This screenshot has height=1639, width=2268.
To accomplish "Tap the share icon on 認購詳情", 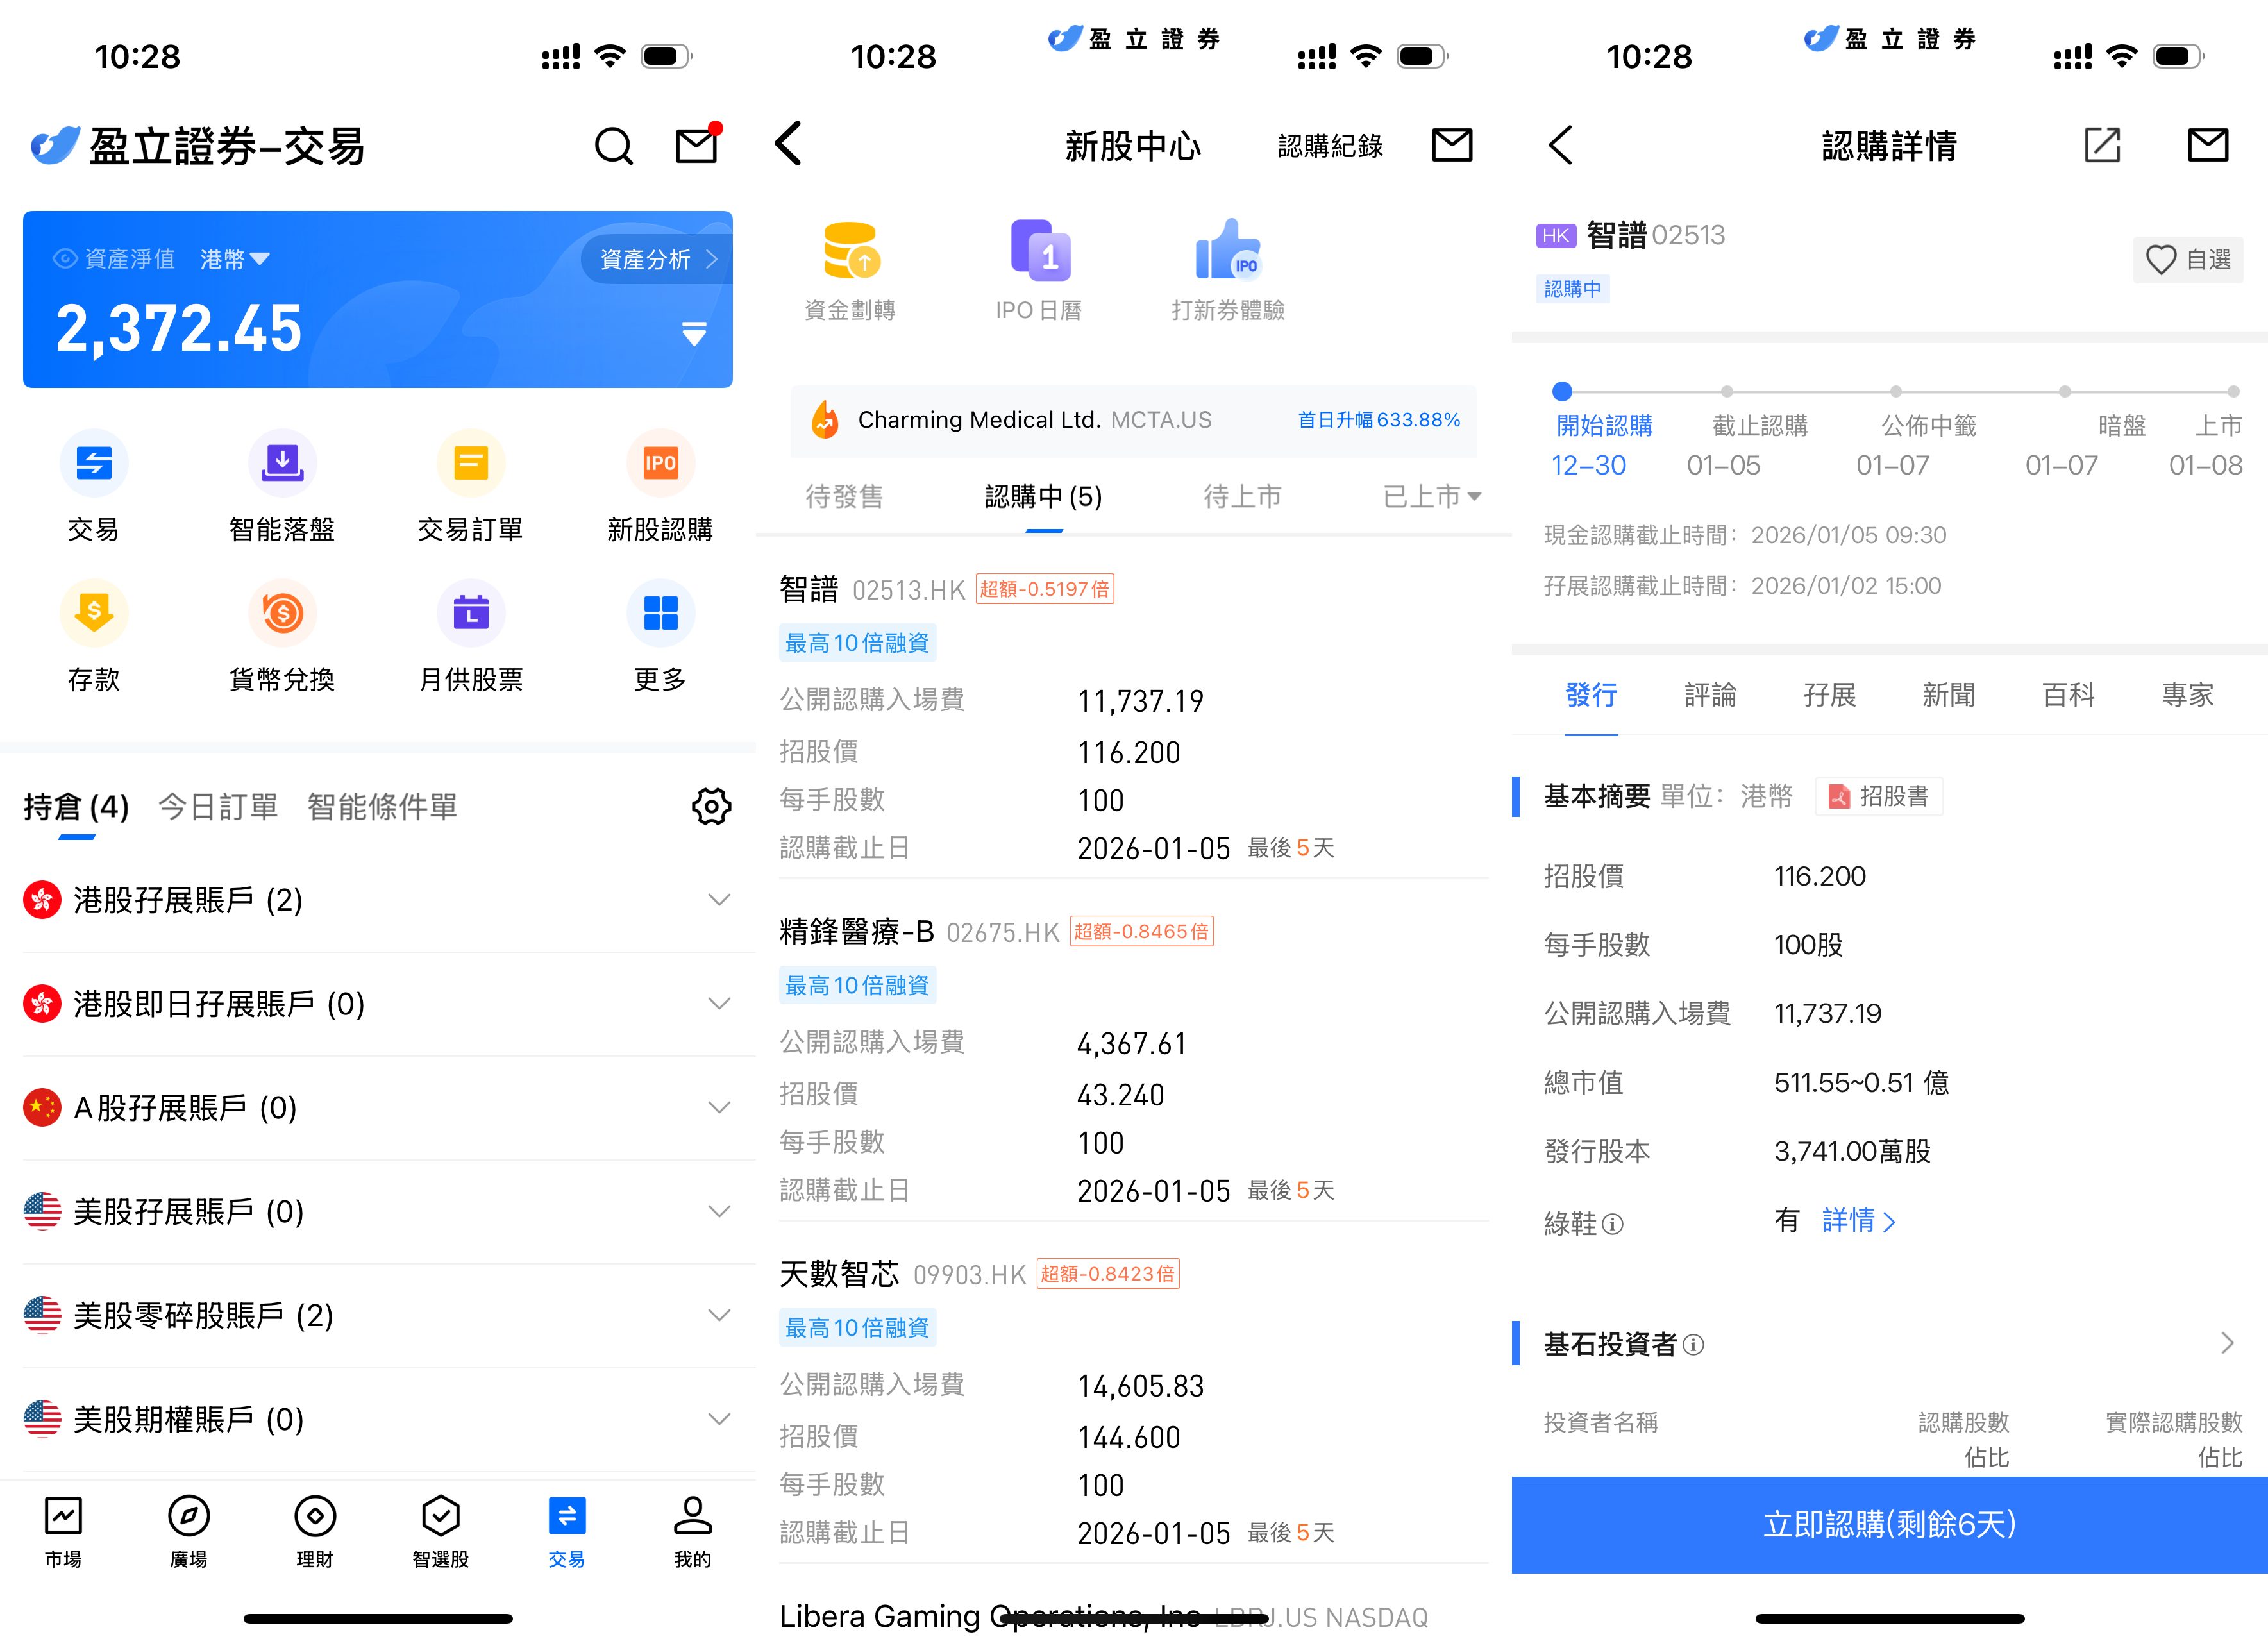I will pyautogui.click(x=2102, y=146).
